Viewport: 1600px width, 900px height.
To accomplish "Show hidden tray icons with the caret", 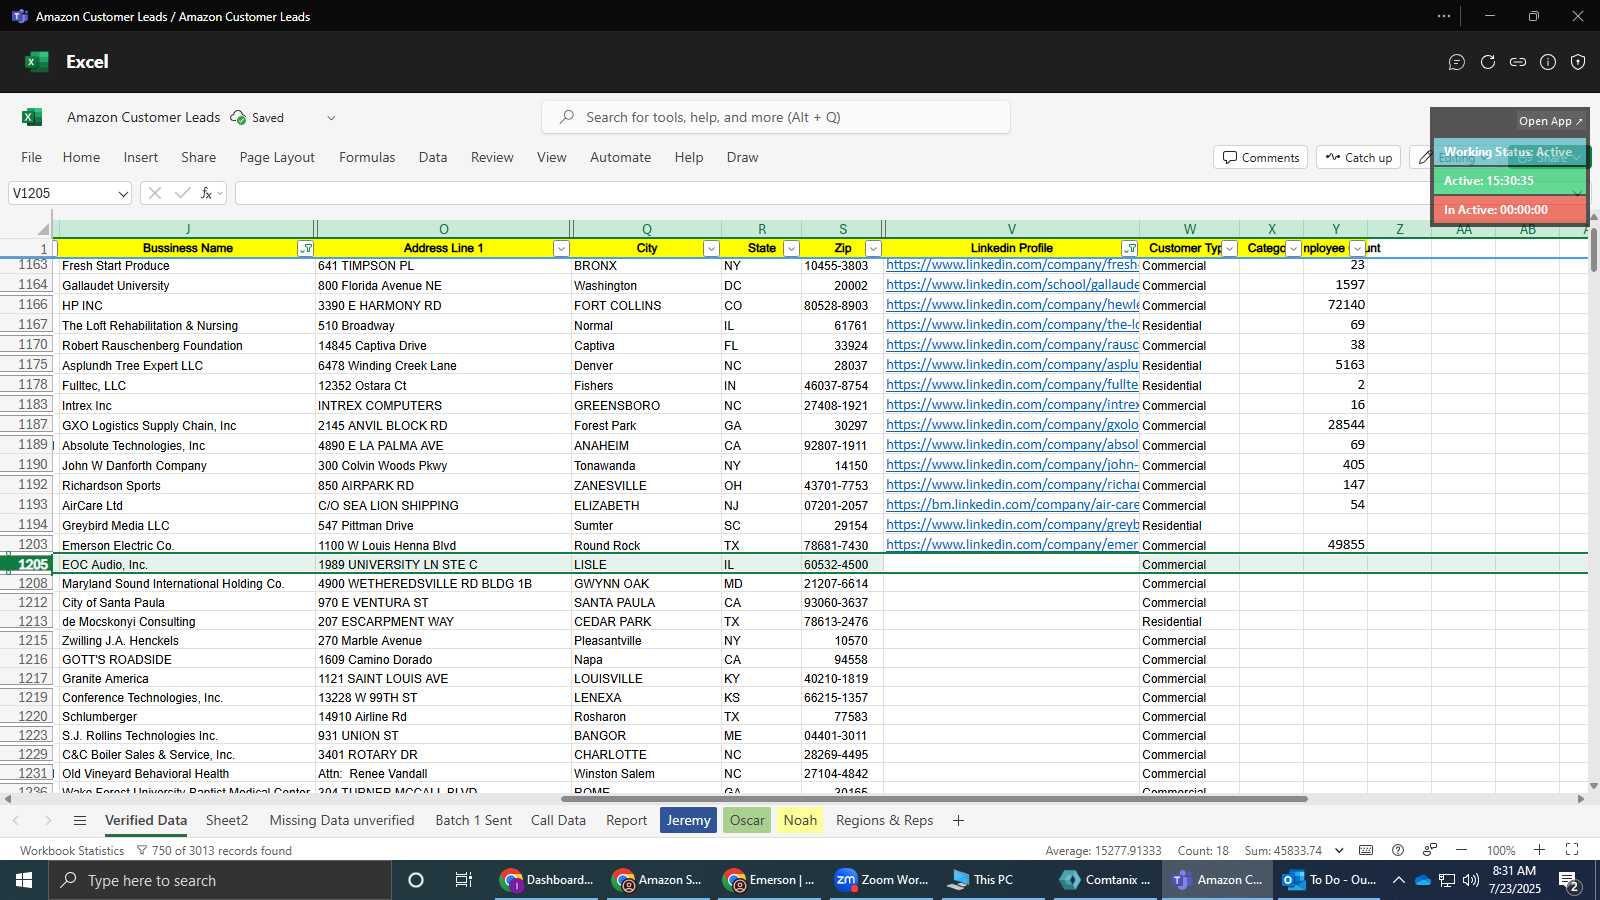I will click(1398, 880).
